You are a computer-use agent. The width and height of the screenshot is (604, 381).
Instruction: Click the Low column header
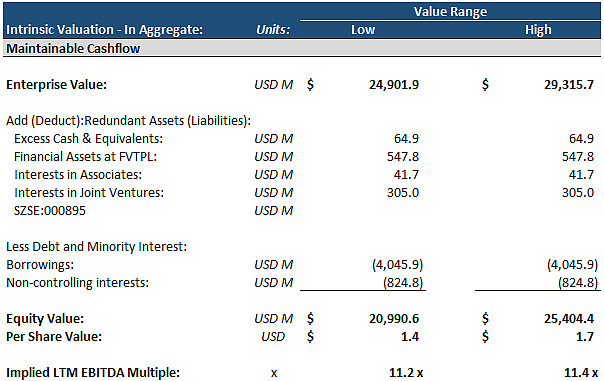[x=362, y=30]
